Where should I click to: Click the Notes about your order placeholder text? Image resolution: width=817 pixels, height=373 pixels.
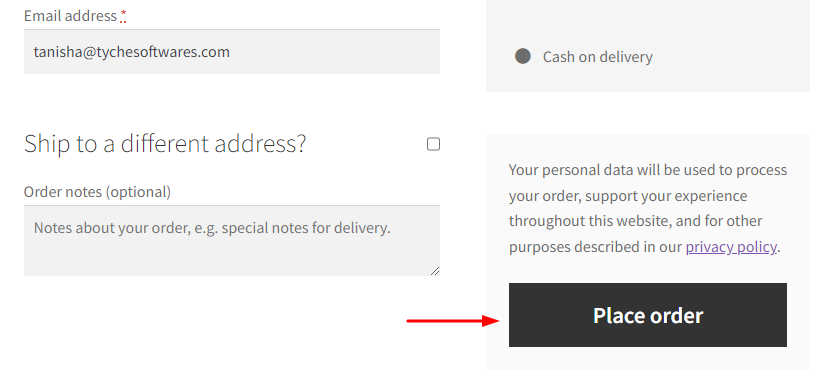[x=212, y=228]
